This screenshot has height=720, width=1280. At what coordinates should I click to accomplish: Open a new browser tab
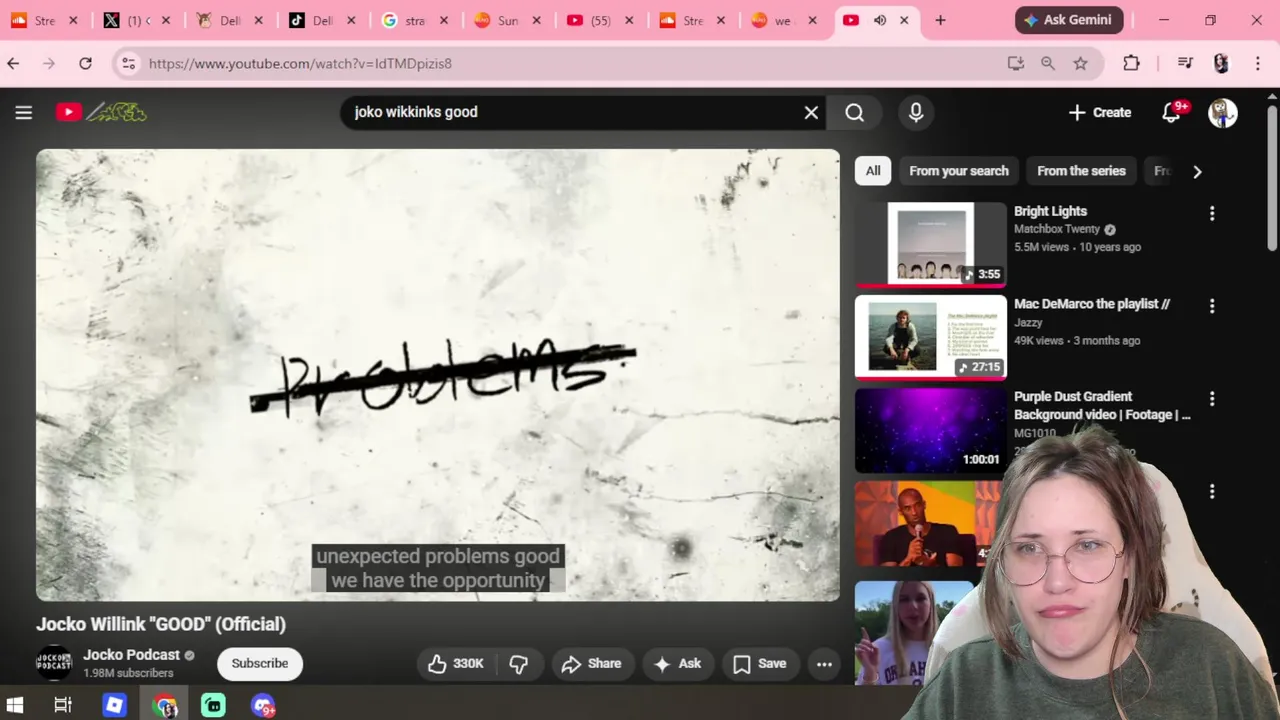(x=940, y=20)
